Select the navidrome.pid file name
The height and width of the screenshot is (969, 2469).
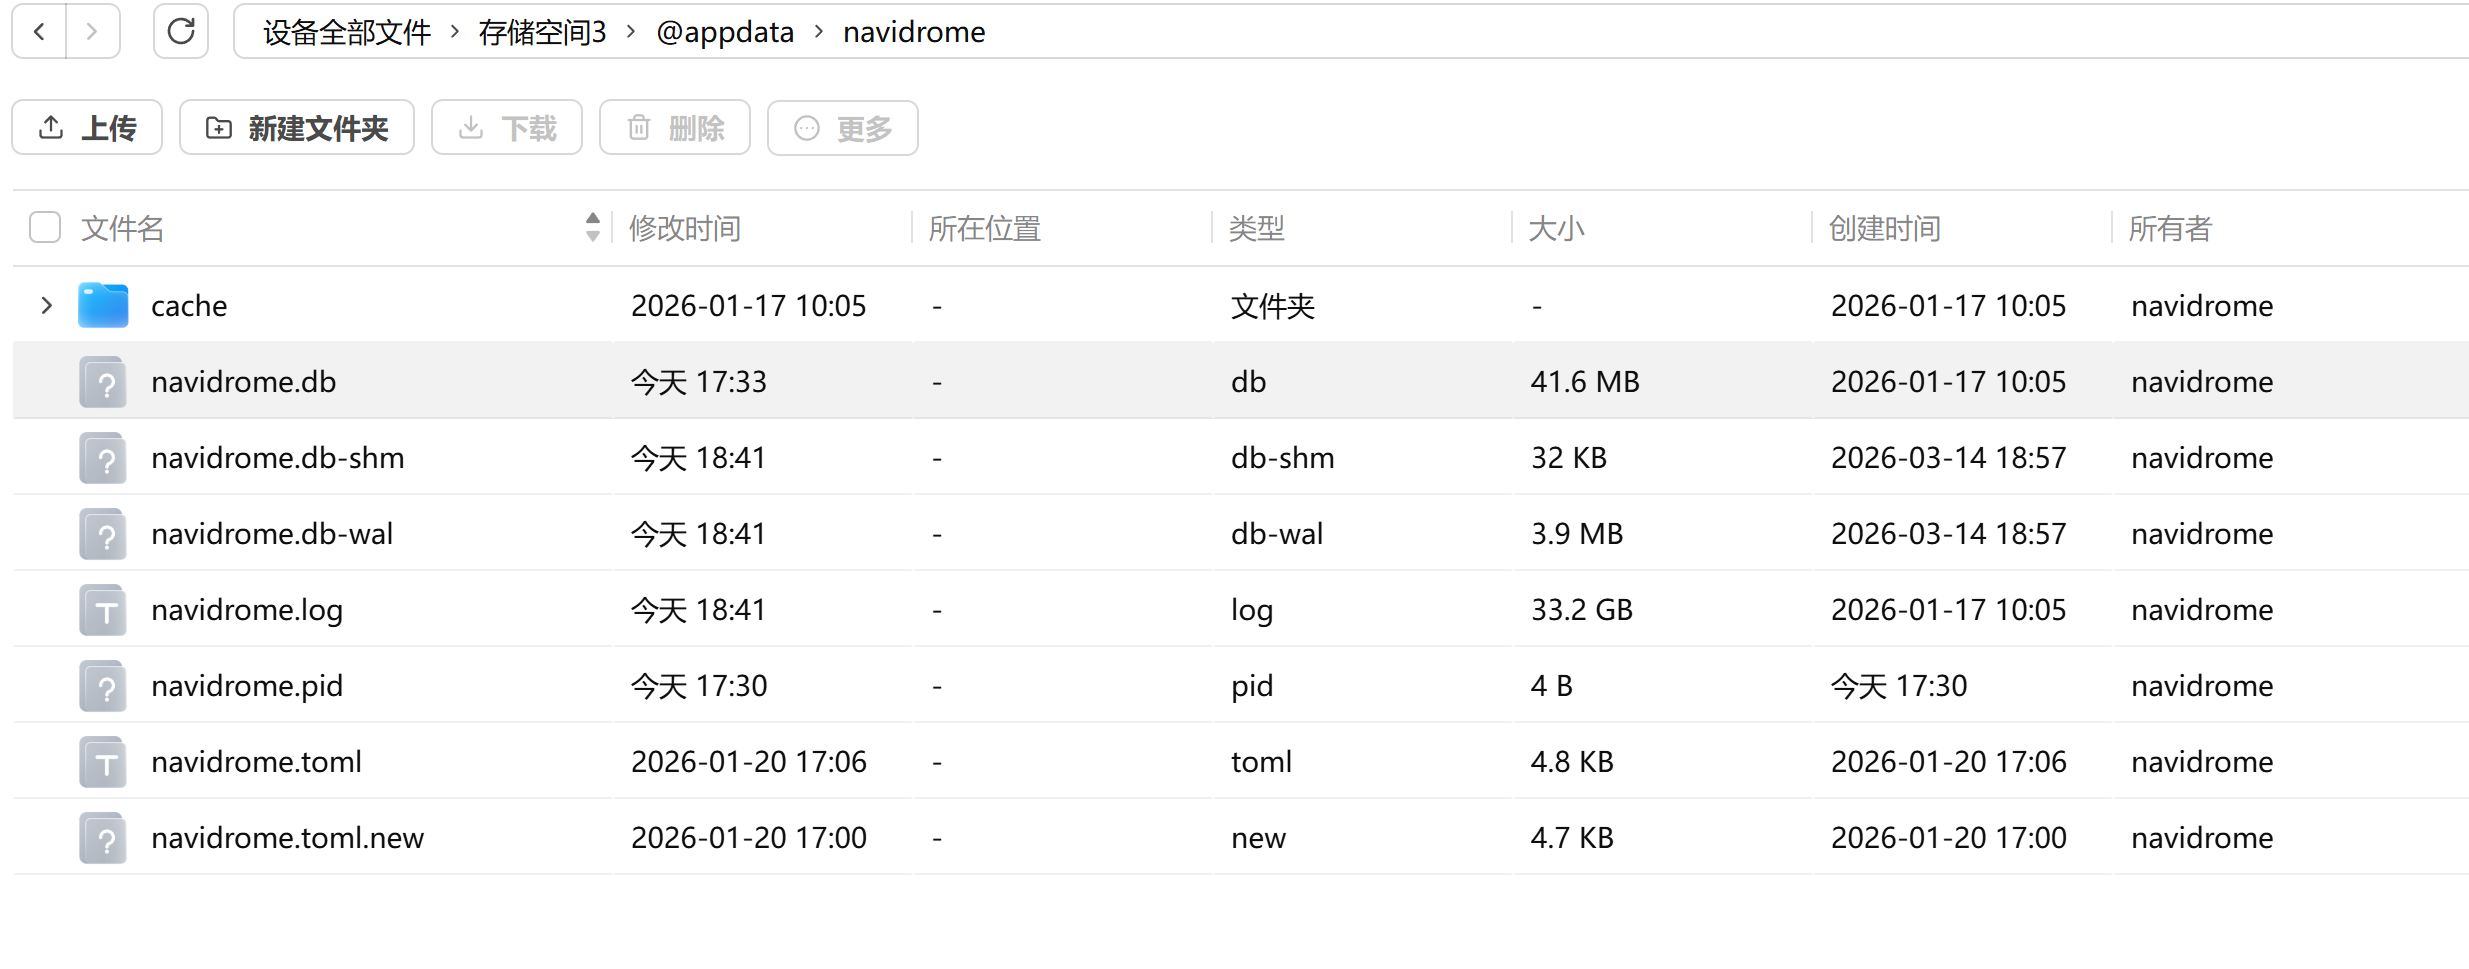pos(246,685)
